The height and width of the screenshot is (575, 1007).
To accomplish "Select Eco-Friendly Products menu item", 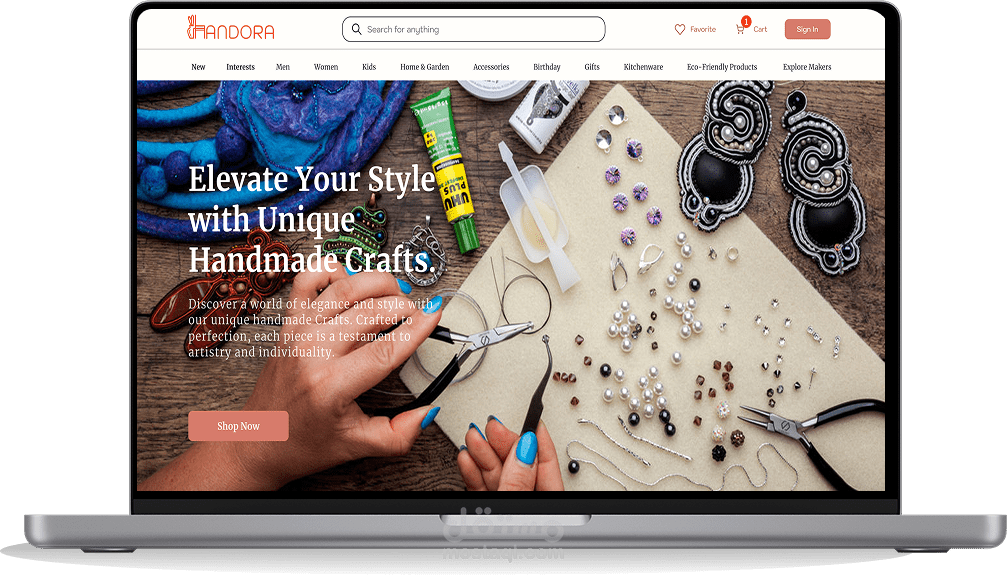I will 722,67.
